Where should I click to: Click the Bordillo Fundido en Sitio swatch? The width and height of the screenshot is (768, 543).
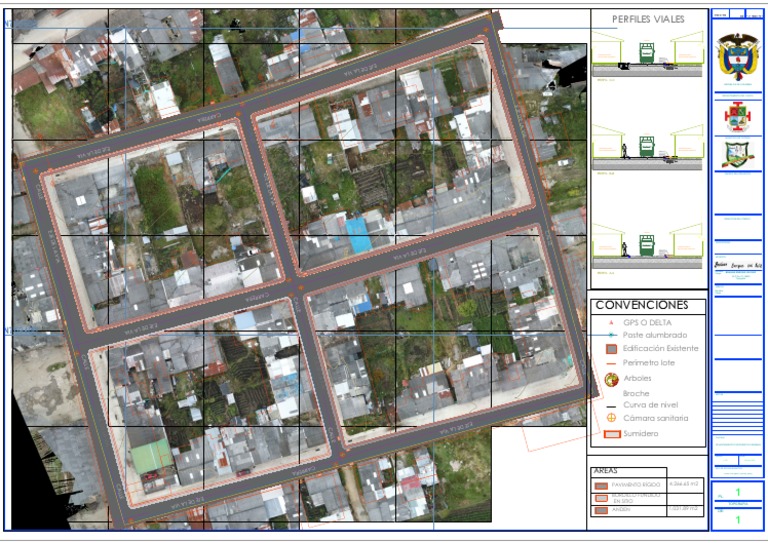pos(601,498)
